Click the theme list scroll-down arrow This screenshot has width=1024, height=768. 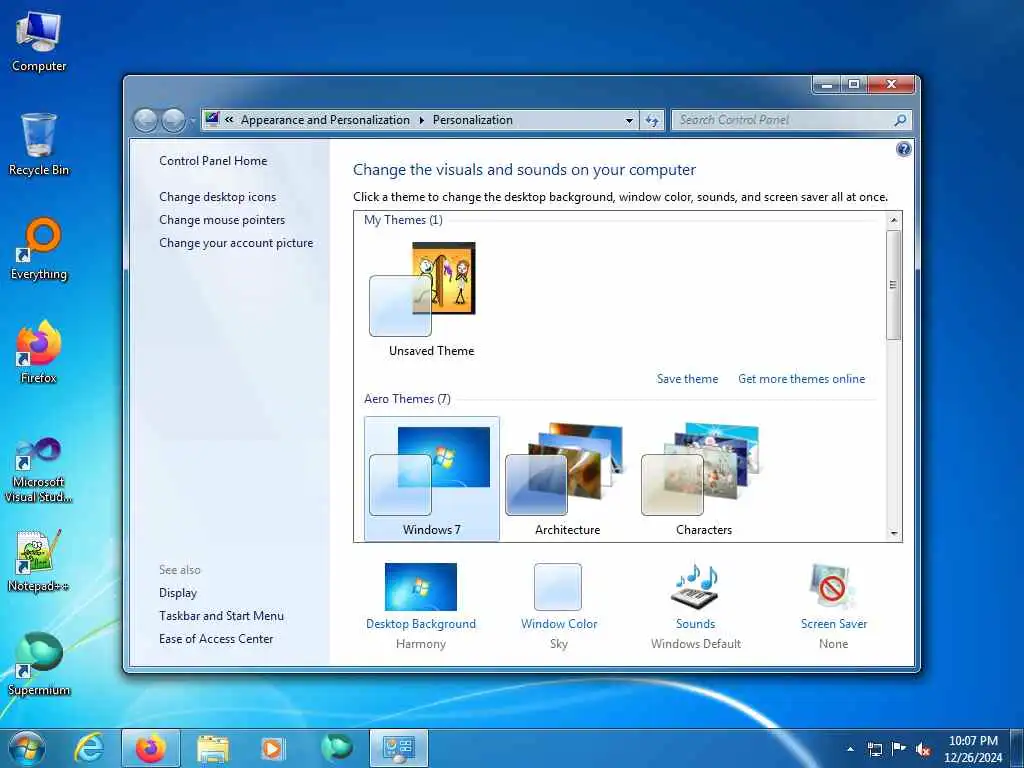click(893, 534)
